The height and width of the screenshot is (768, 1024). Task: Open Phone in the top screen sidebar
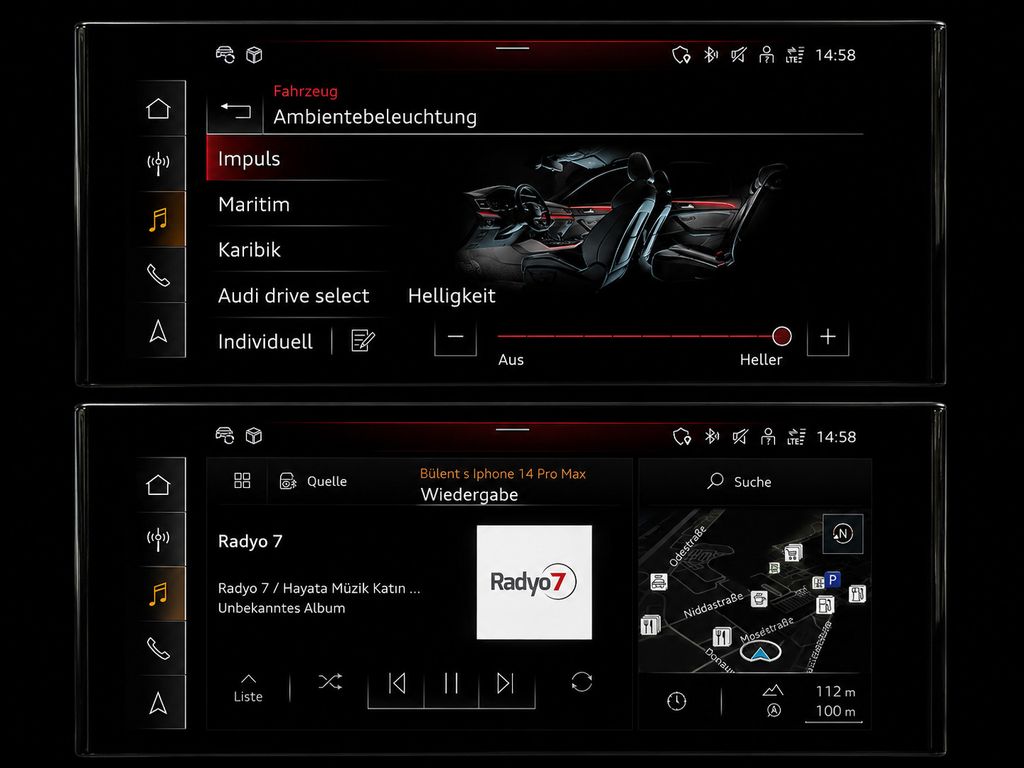click(x=159, y=275)
